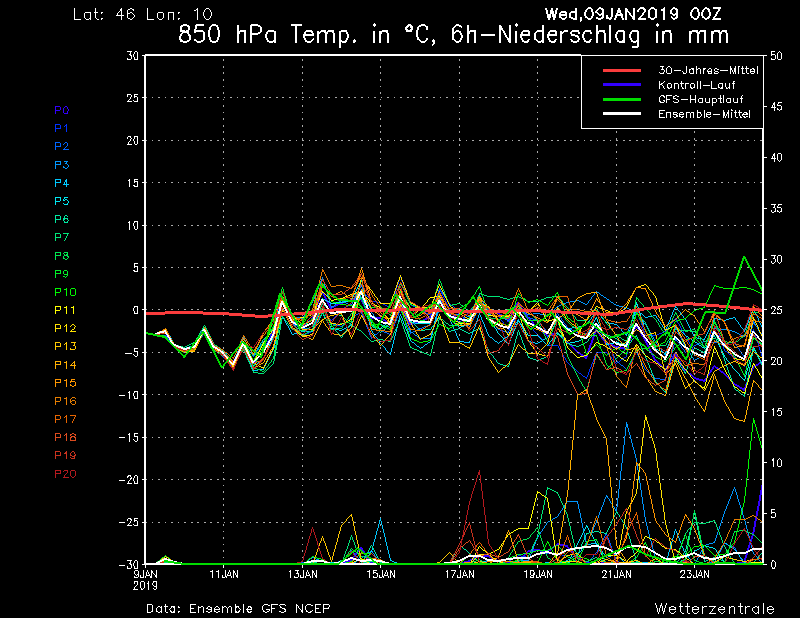
Task: Pick the 35 precipitation axis label
Action: [776, 209]
